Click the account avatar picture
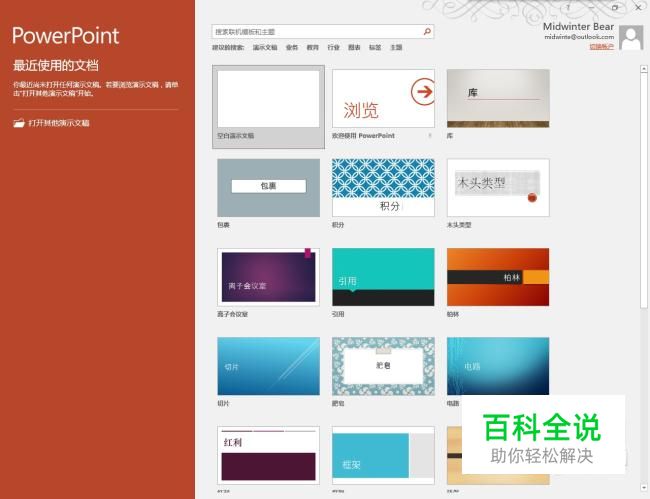 pyautogui.click(x=631, y=37)
